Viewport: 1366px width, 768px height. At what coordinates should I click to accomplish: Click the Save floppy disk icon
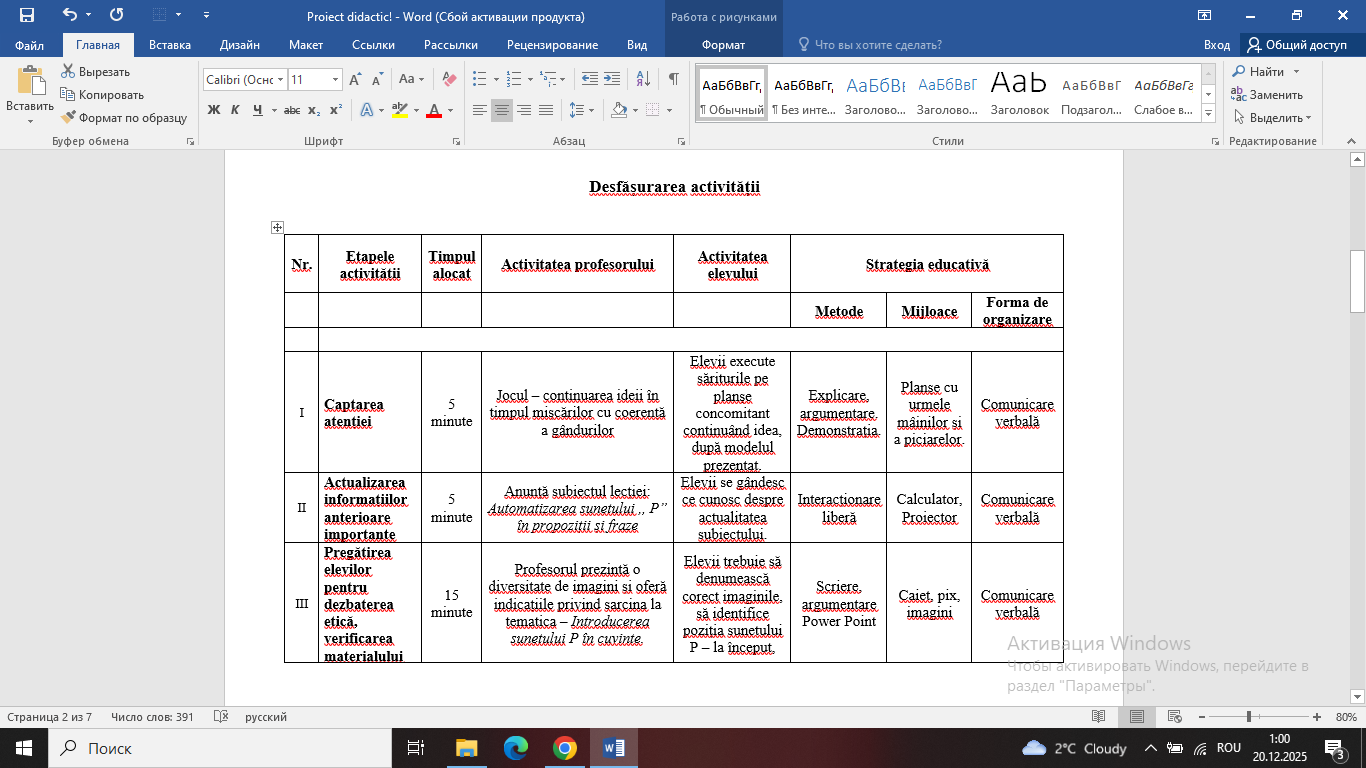pyautogui.click(x=27, y=15)
